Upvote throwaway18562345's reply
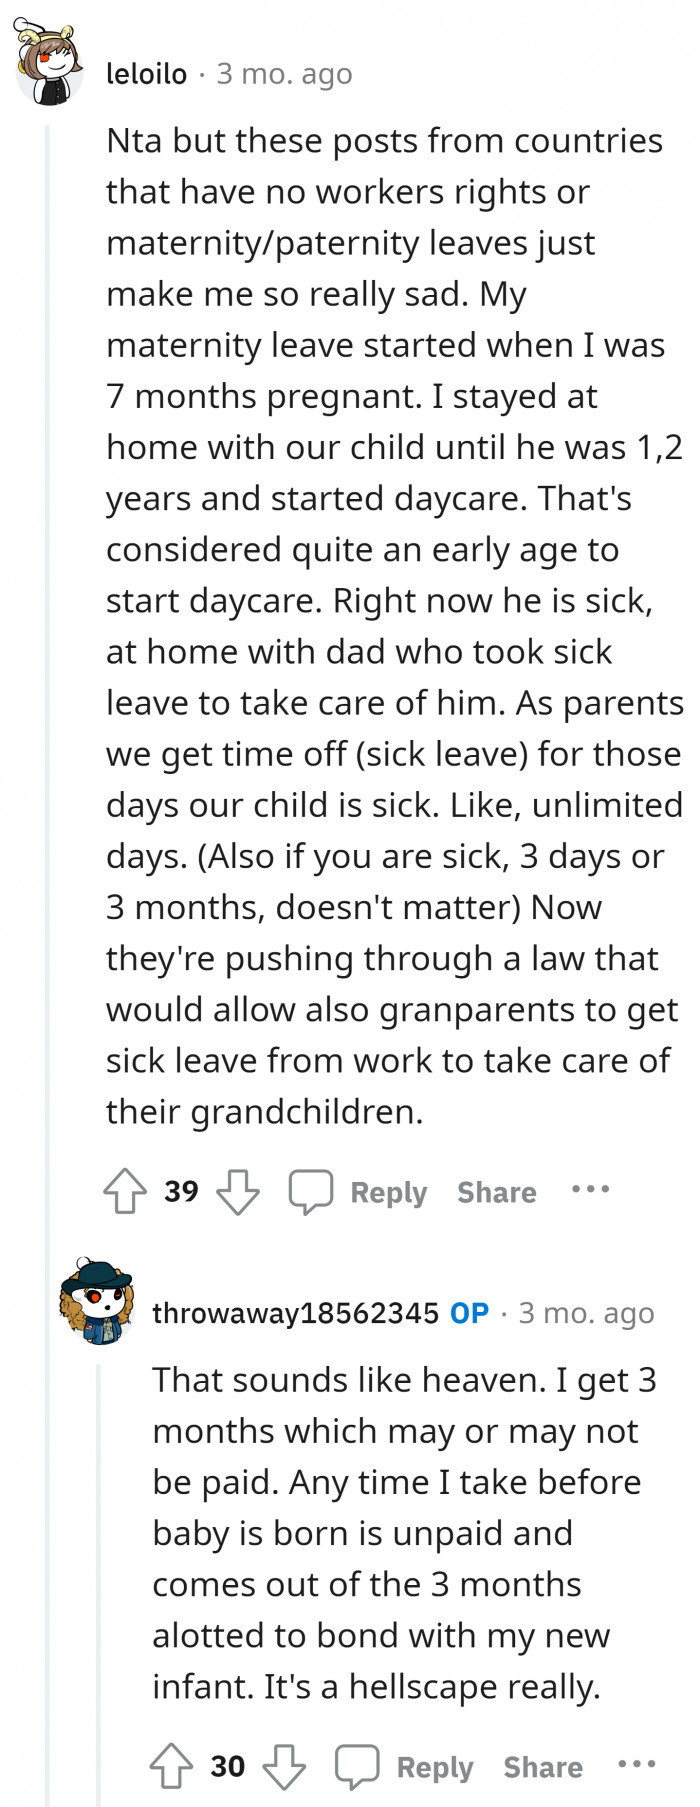Image resolution: width=700 pixels, height=1807 pixels. point(172,1766)
